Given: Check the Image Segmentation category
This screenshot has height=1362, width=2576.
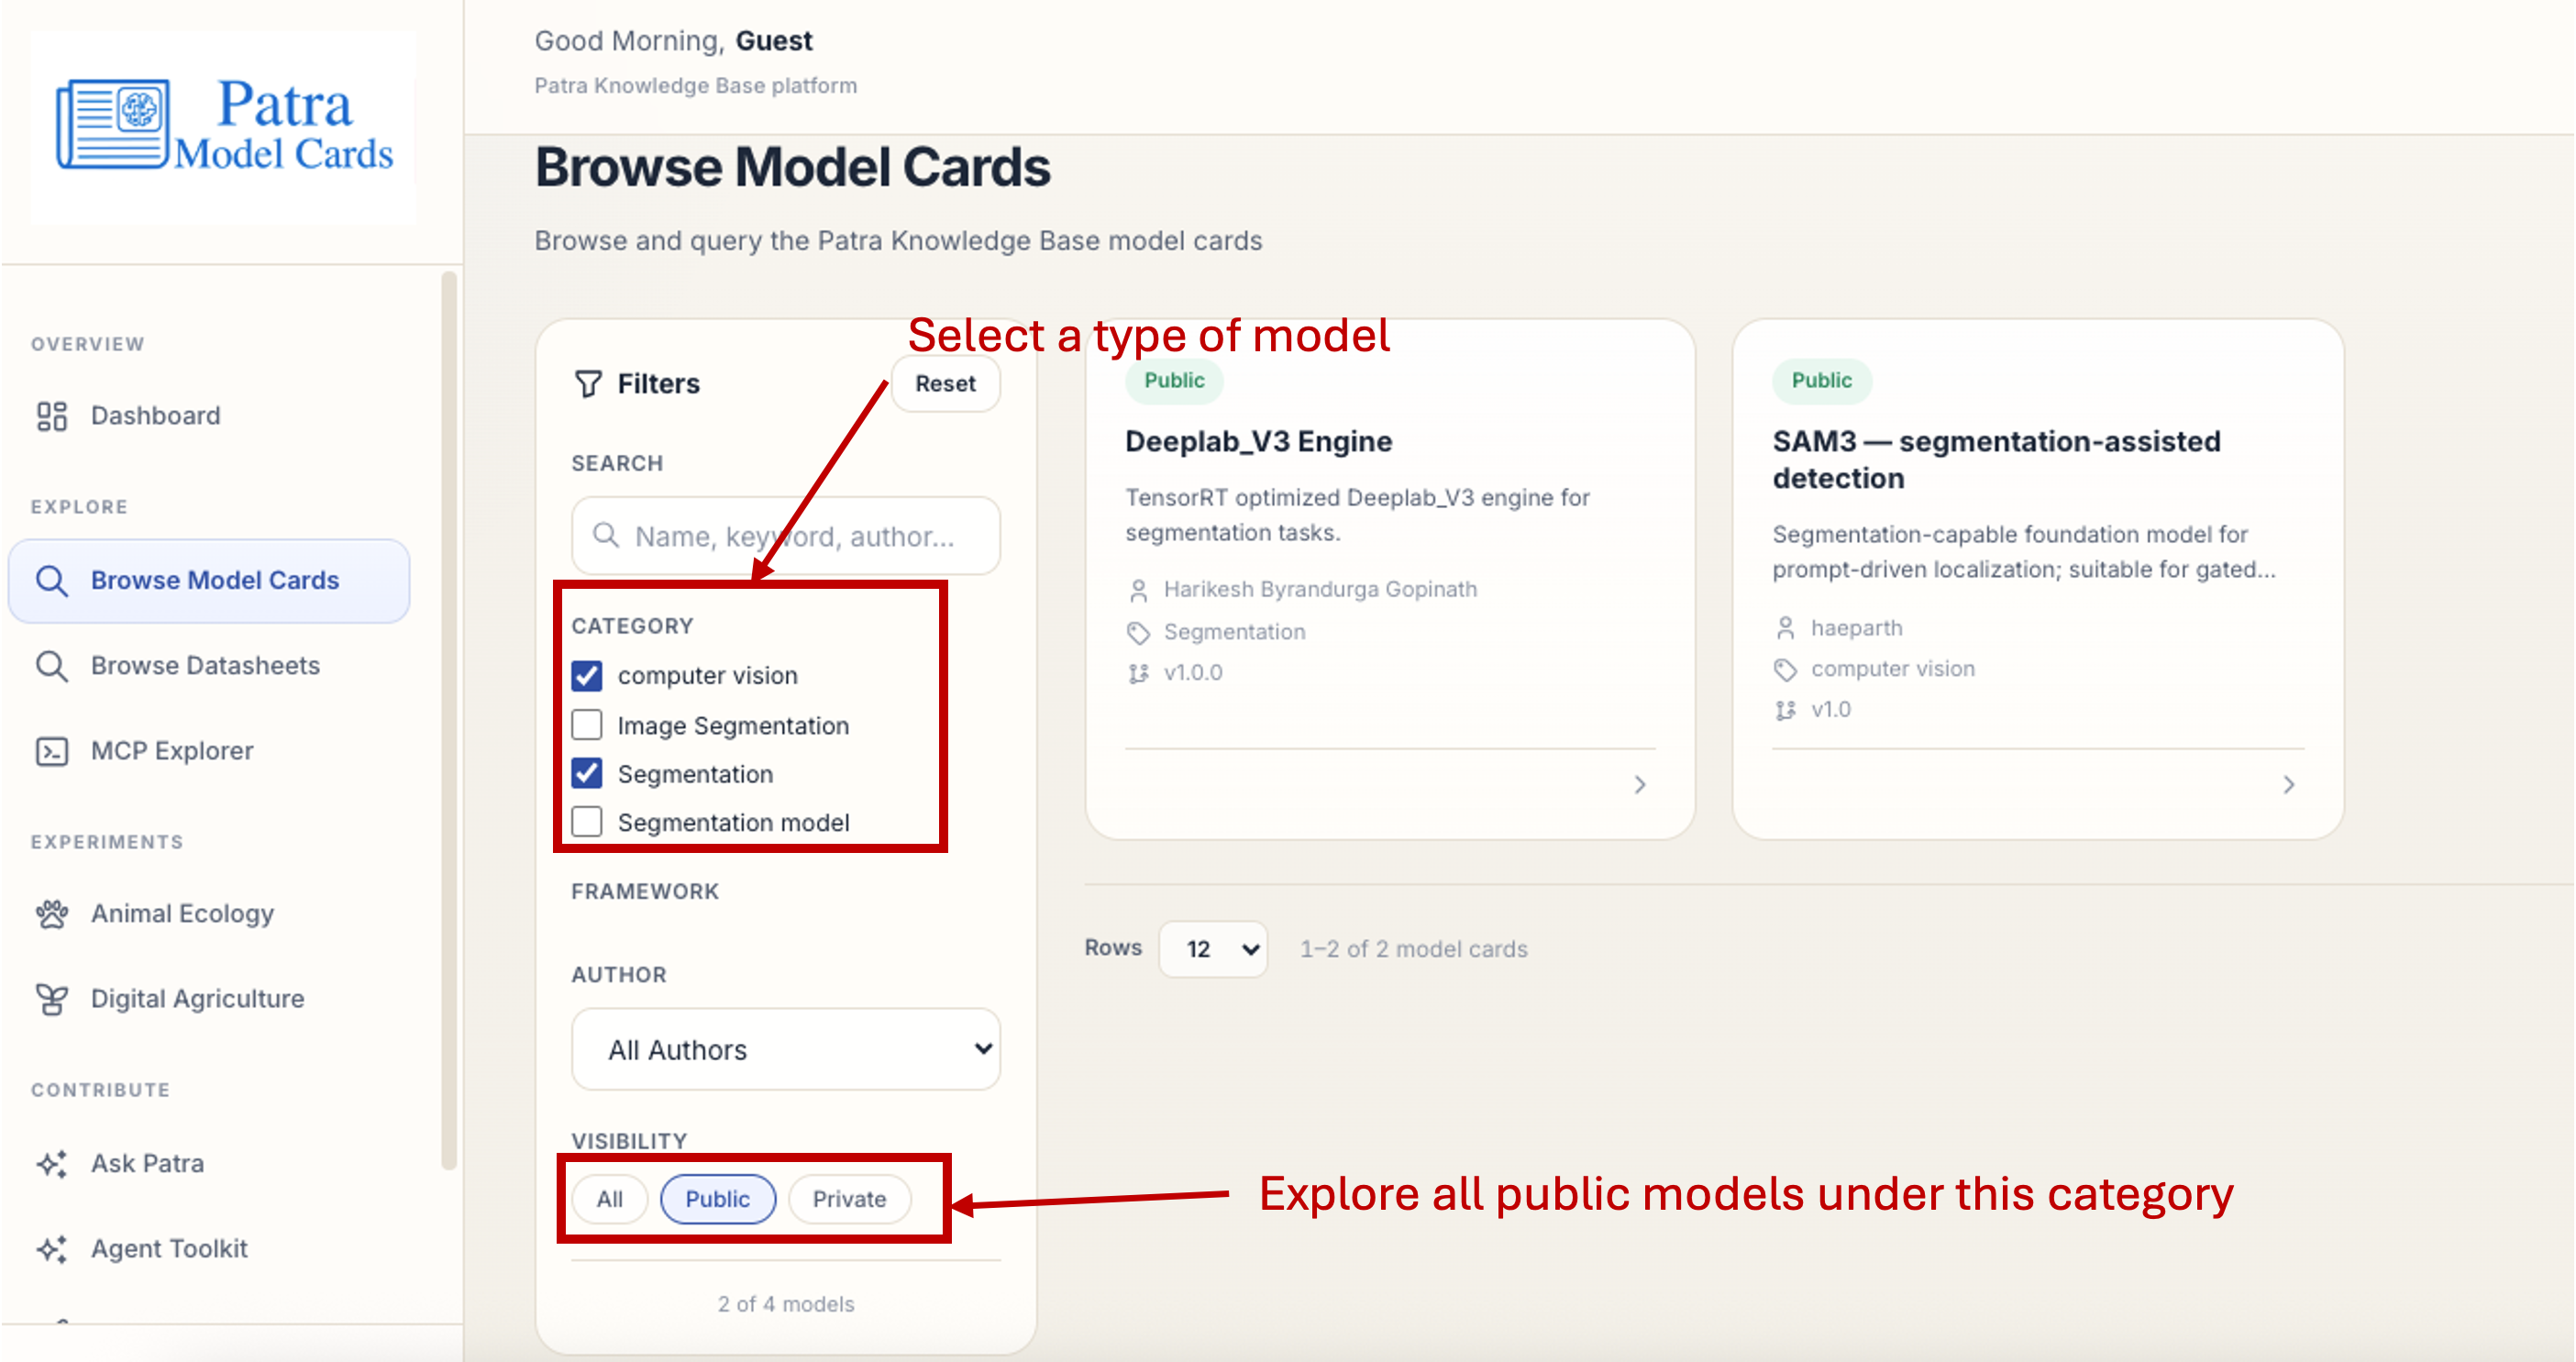Looking at the screenshot, I should [587, 725].
